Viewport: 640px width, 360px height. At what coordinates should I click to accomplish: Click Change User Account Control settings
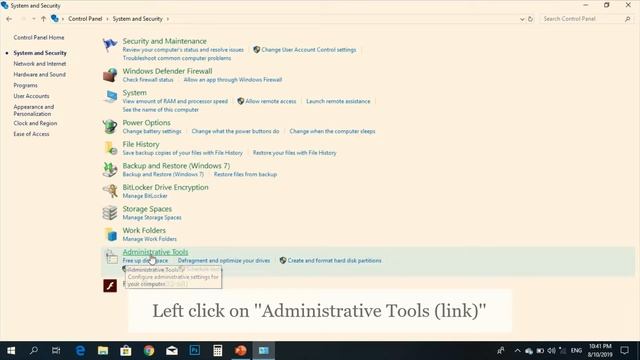309,50
